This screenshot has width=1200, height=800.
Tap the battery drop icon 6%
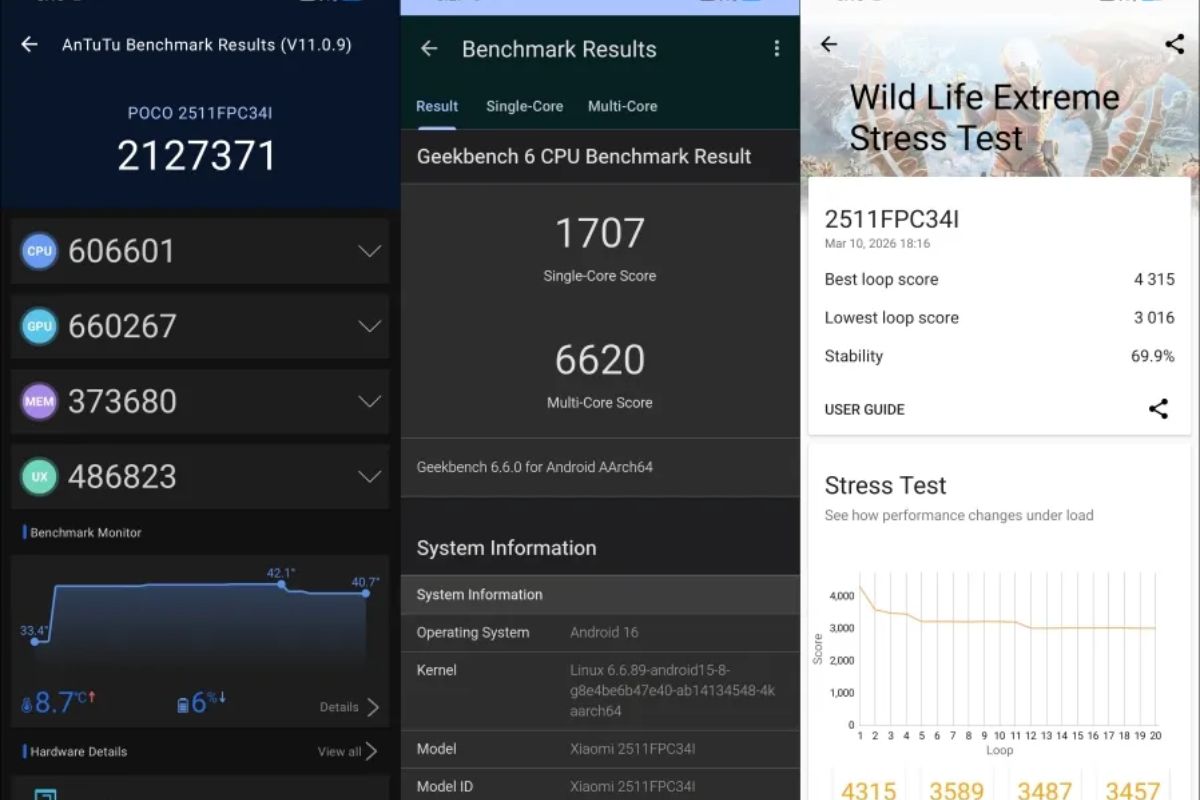(183, 705)
